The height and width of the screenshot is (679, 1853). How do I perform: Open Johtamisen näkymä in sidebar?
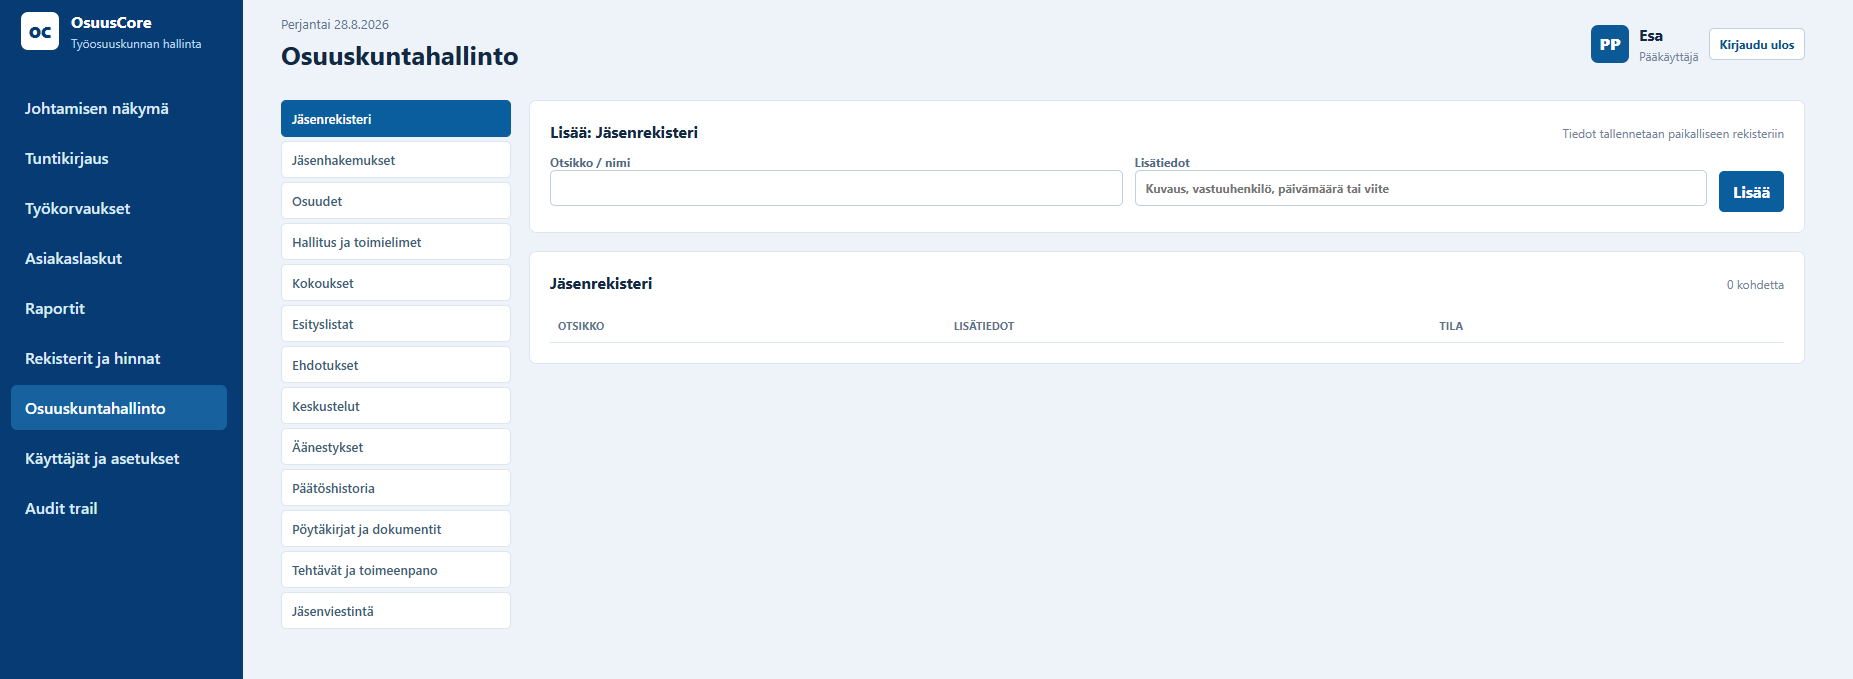(x=119, y=108)
